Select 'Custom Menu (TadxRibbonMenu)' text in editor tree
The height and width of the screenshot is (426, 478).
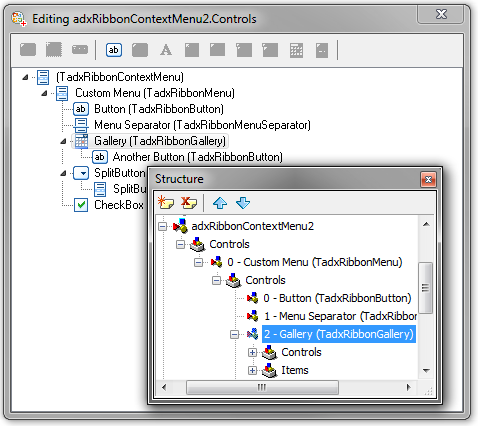[155, 93]
